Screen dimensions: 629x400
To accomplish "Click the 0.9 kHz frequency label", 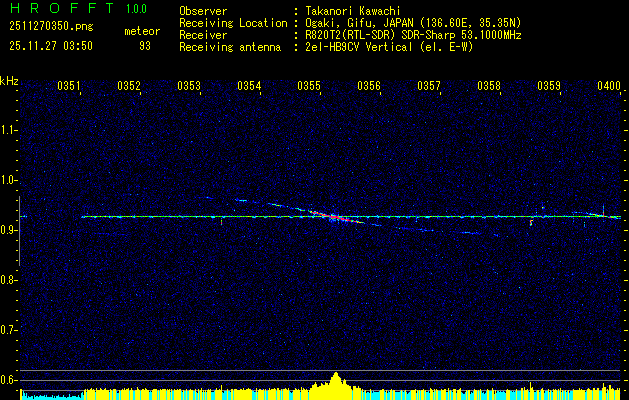I will pos(8,230).
